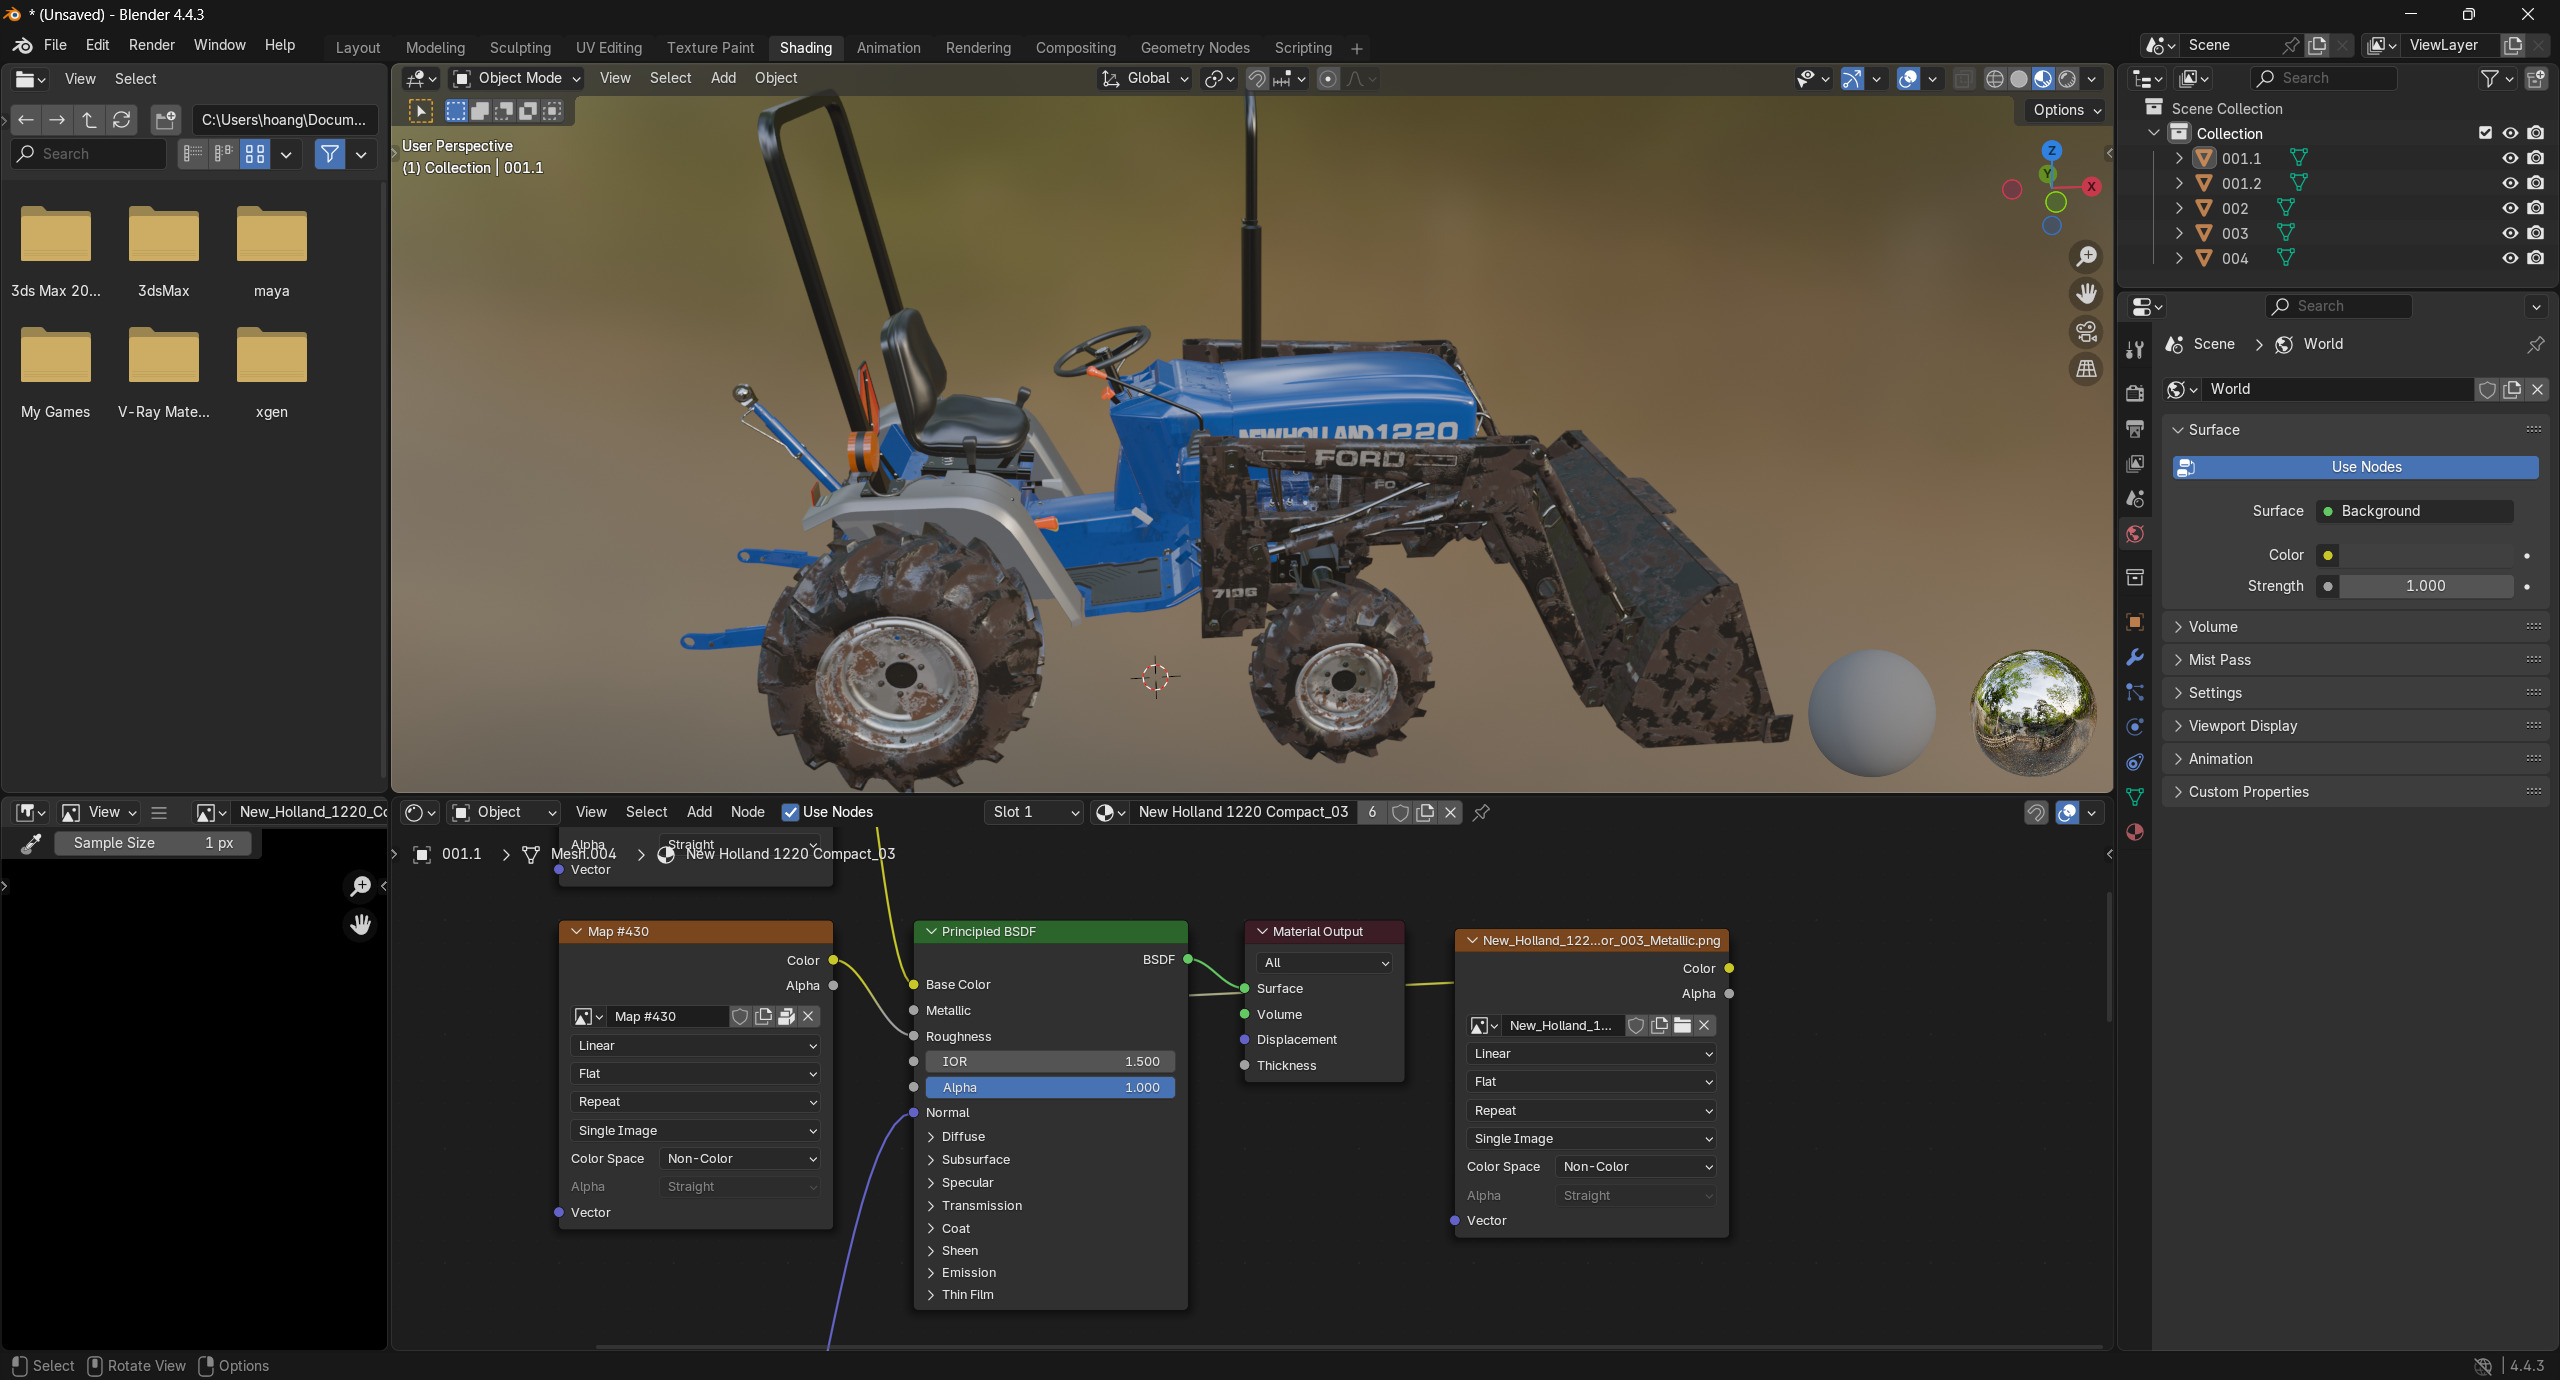Switch to the Modeling workspace tab
The height and width of the screenshot is (1380, 2560).
pos(435,48)
